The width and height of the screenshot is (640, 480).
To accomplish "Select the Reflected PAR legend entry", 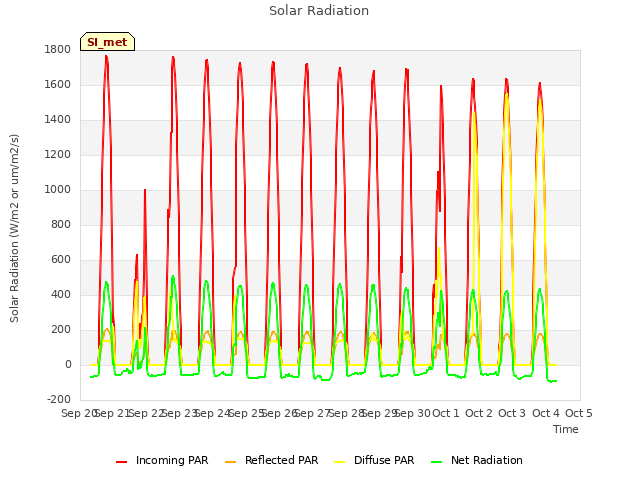I will click(271, 460).
